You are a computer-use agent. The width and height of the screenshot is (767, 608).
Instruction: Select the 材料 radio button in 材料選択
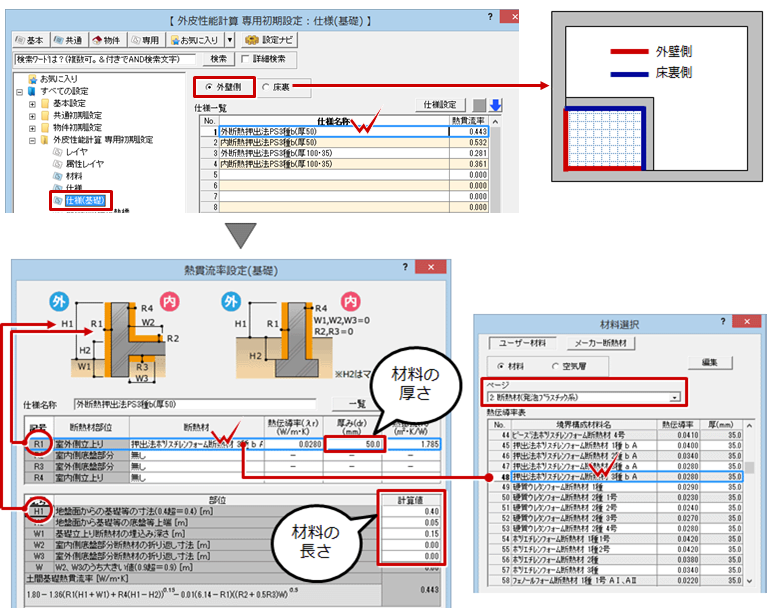coord(500,366)
